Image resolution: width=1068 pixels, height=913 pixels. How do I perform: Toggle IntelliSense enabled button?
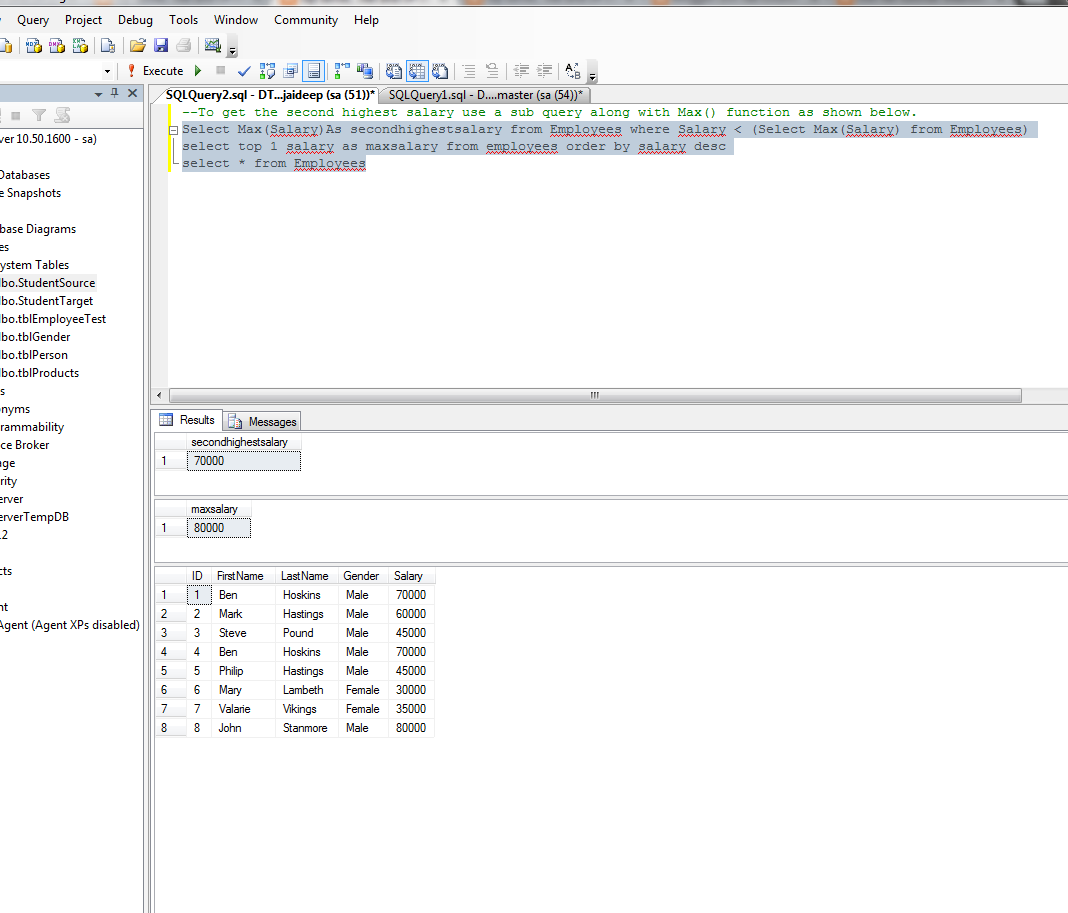tap(313, 71)
